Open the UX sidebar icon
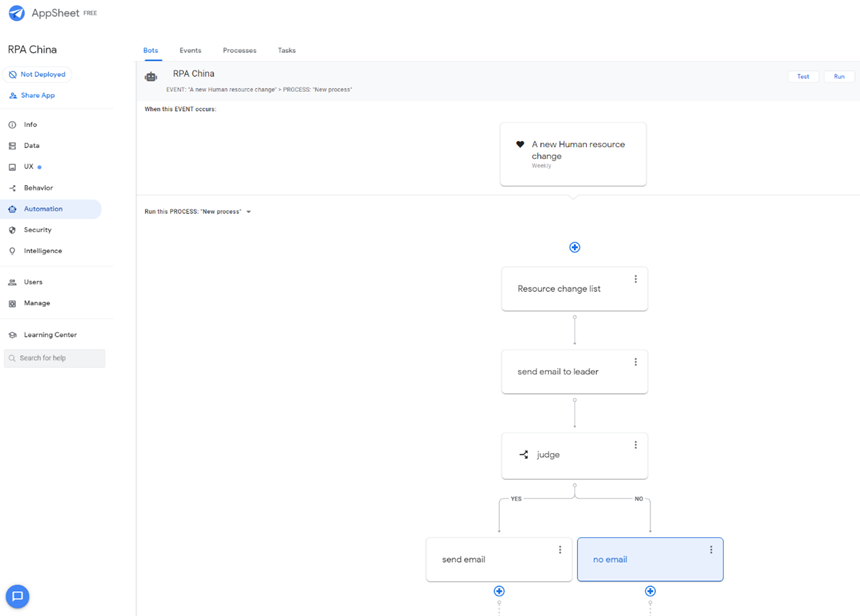860x616 pixels. click(12, 167)
